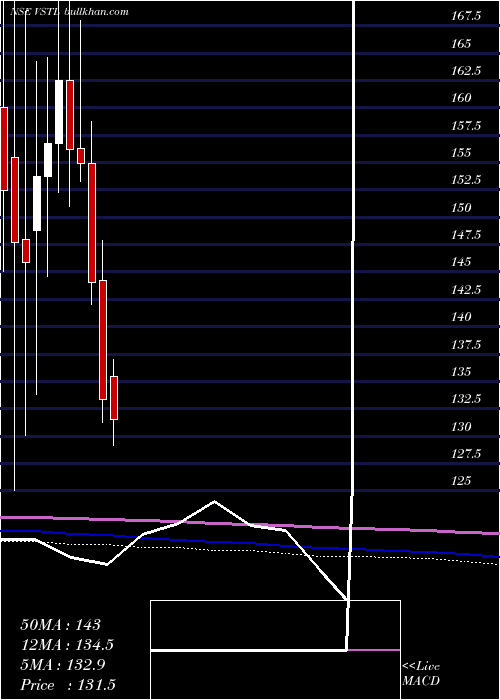
Task: Click the 50MA : 143 readout
Action: [61, 625]
